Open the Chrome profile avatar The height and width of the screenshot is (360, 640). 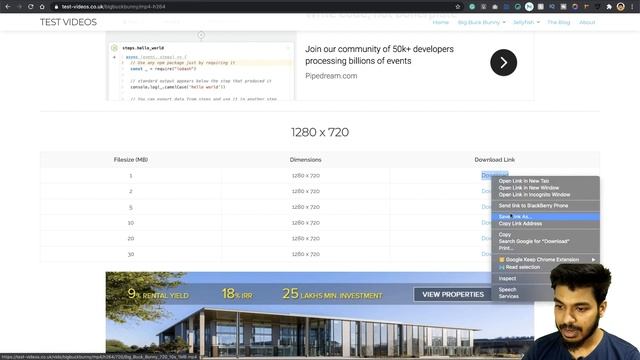tap(620, 7)
